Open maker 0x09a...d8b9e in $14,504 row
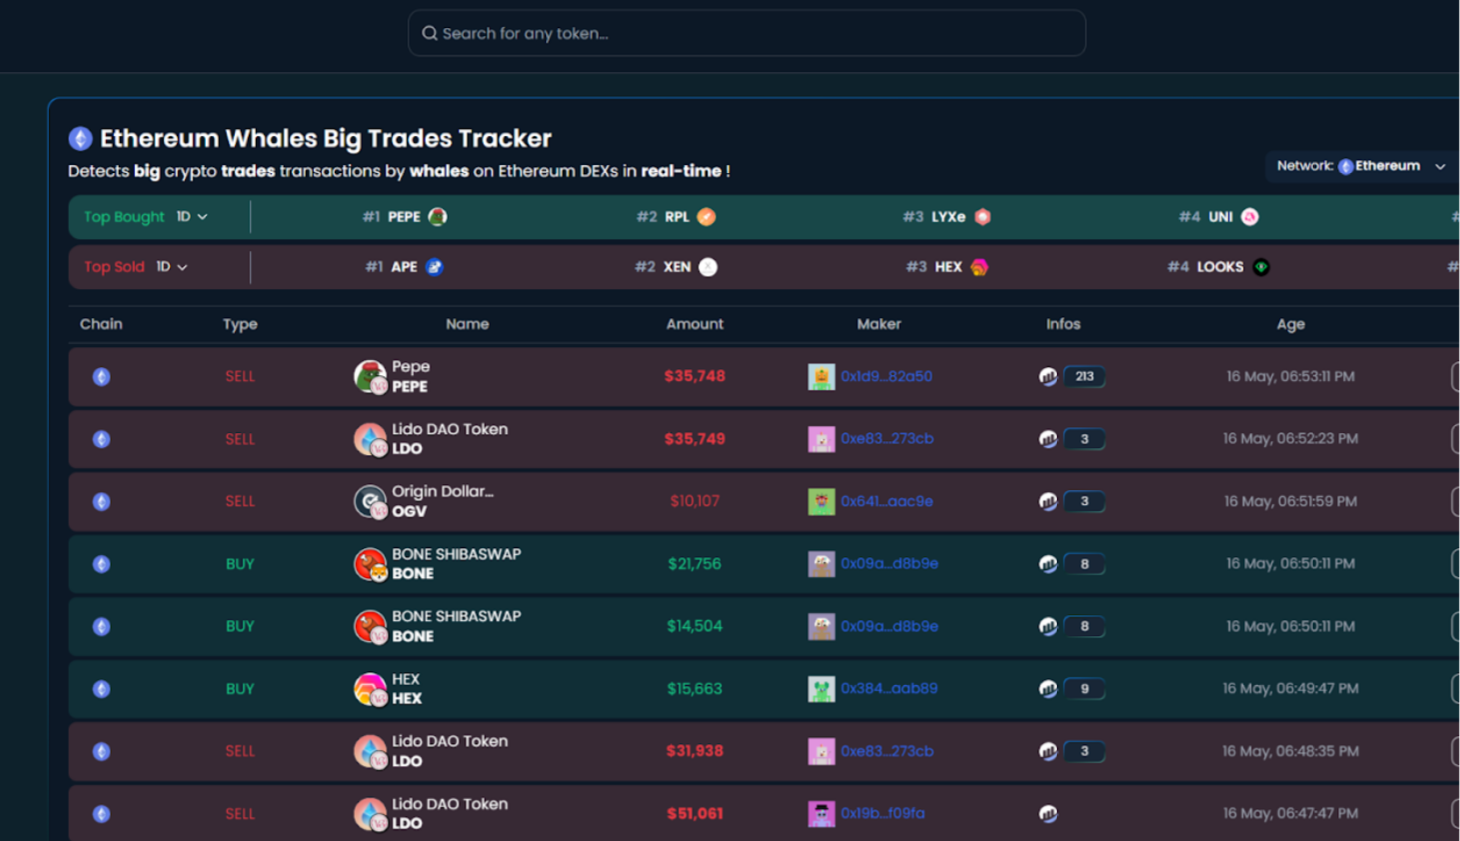The image size is (1460, 841). coord(889,627)
